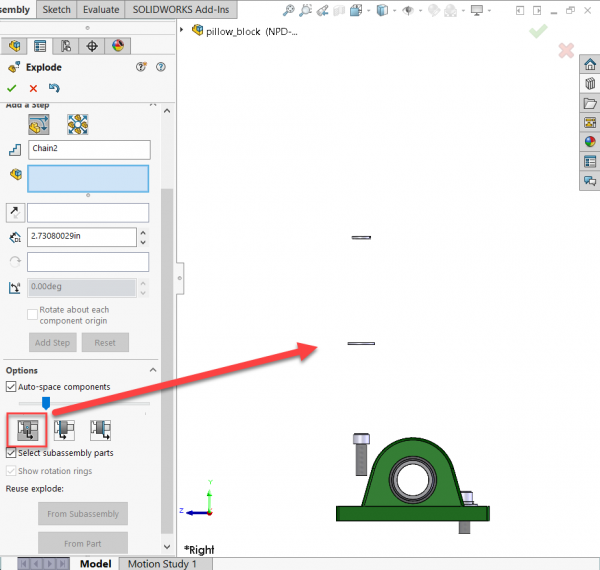Click the Previous View icon
This screenshot has width=600, height=570.
point(322,10)
